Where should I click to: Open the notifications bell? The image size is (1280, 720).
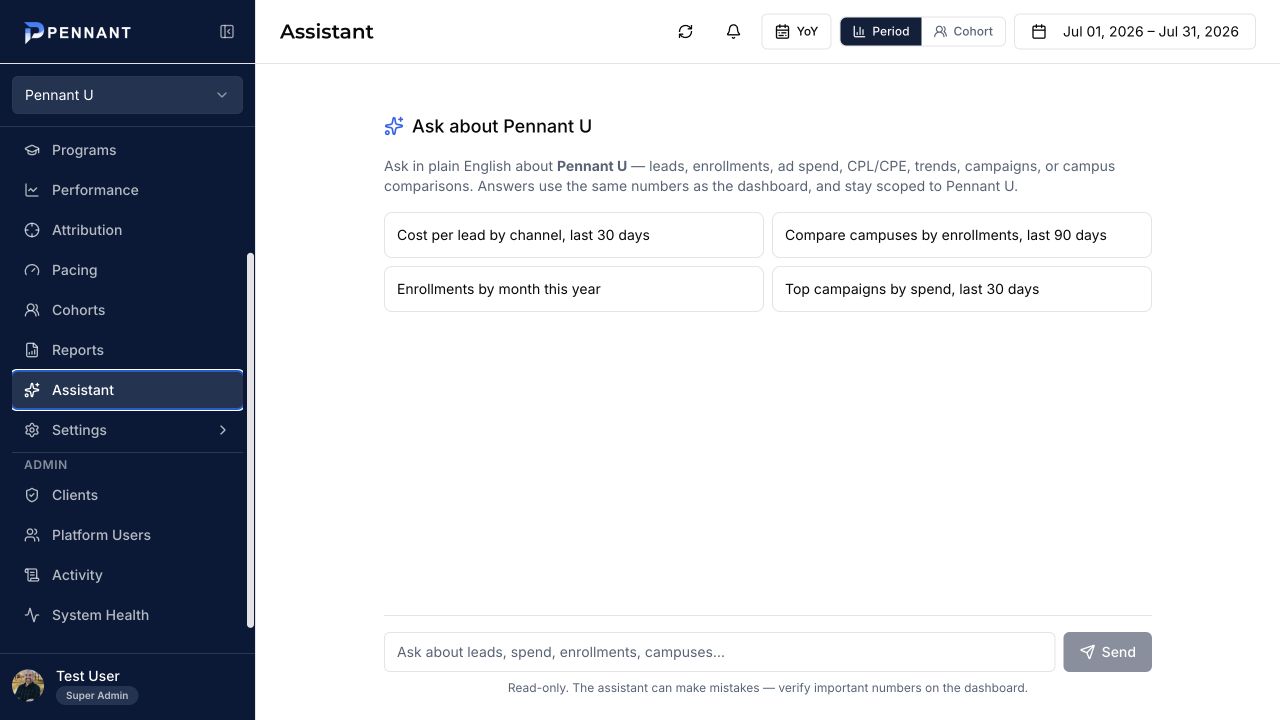733,32
